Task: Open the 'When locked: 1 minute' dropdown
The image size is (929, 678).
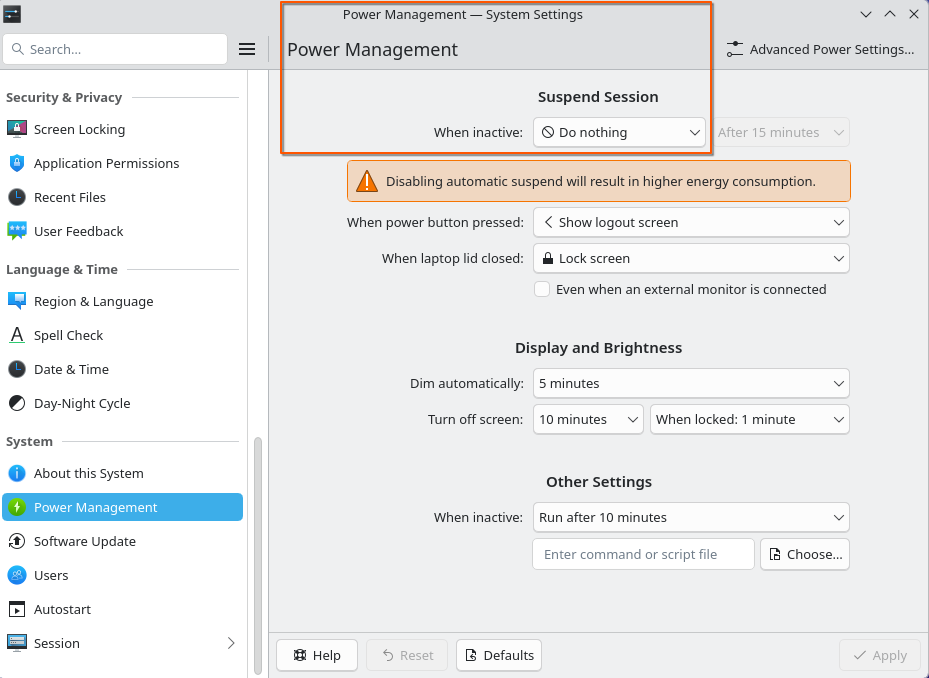Action: [749, 419]
